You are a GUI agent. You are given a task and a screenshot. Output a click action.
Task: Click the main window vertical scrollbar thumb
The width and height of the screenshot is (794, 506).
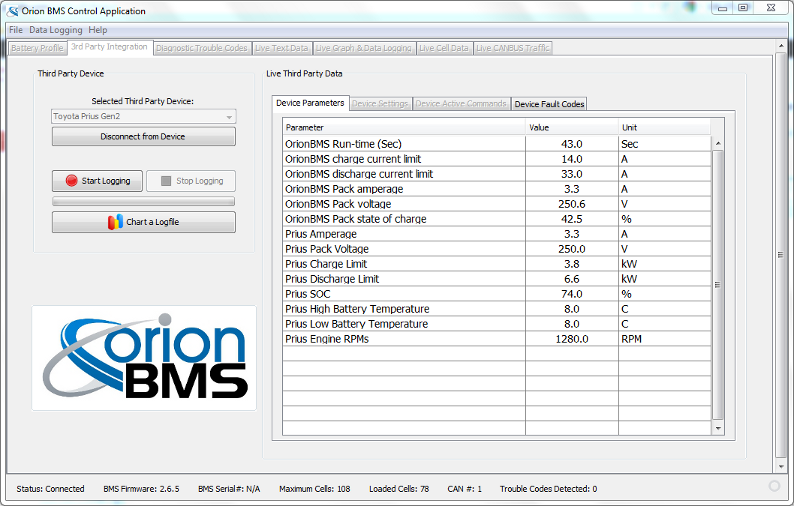(780, 255)
